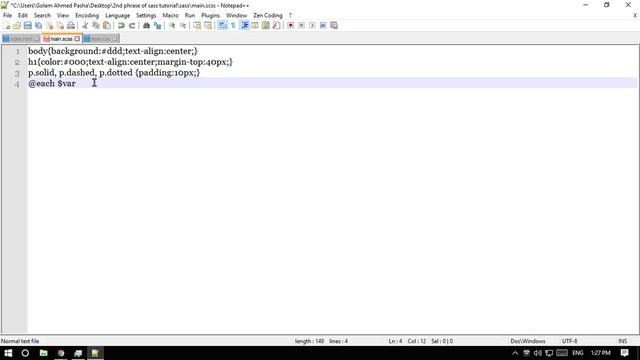Open the Run menu

[x=190, y=15]
